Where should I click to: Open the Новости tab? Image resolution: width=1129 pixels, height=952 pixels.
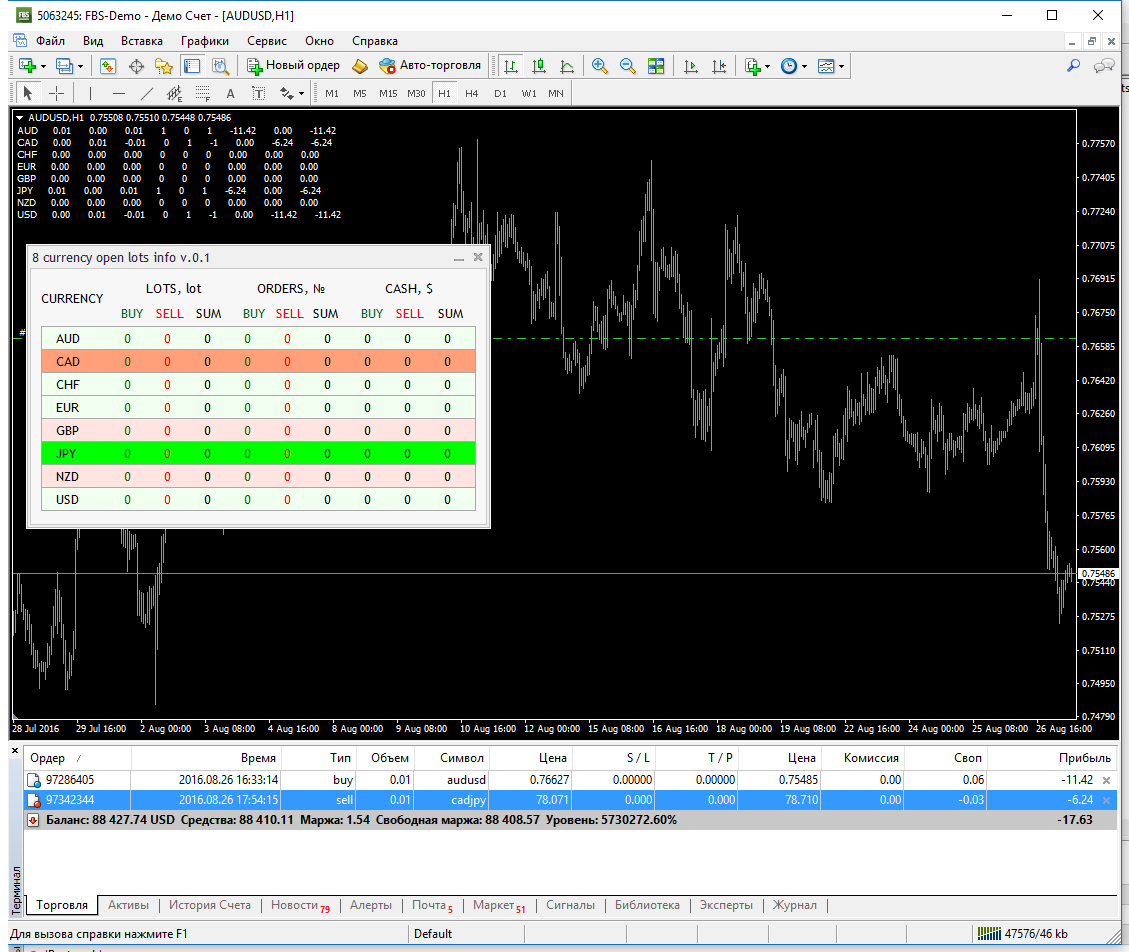tap(300, 905)
